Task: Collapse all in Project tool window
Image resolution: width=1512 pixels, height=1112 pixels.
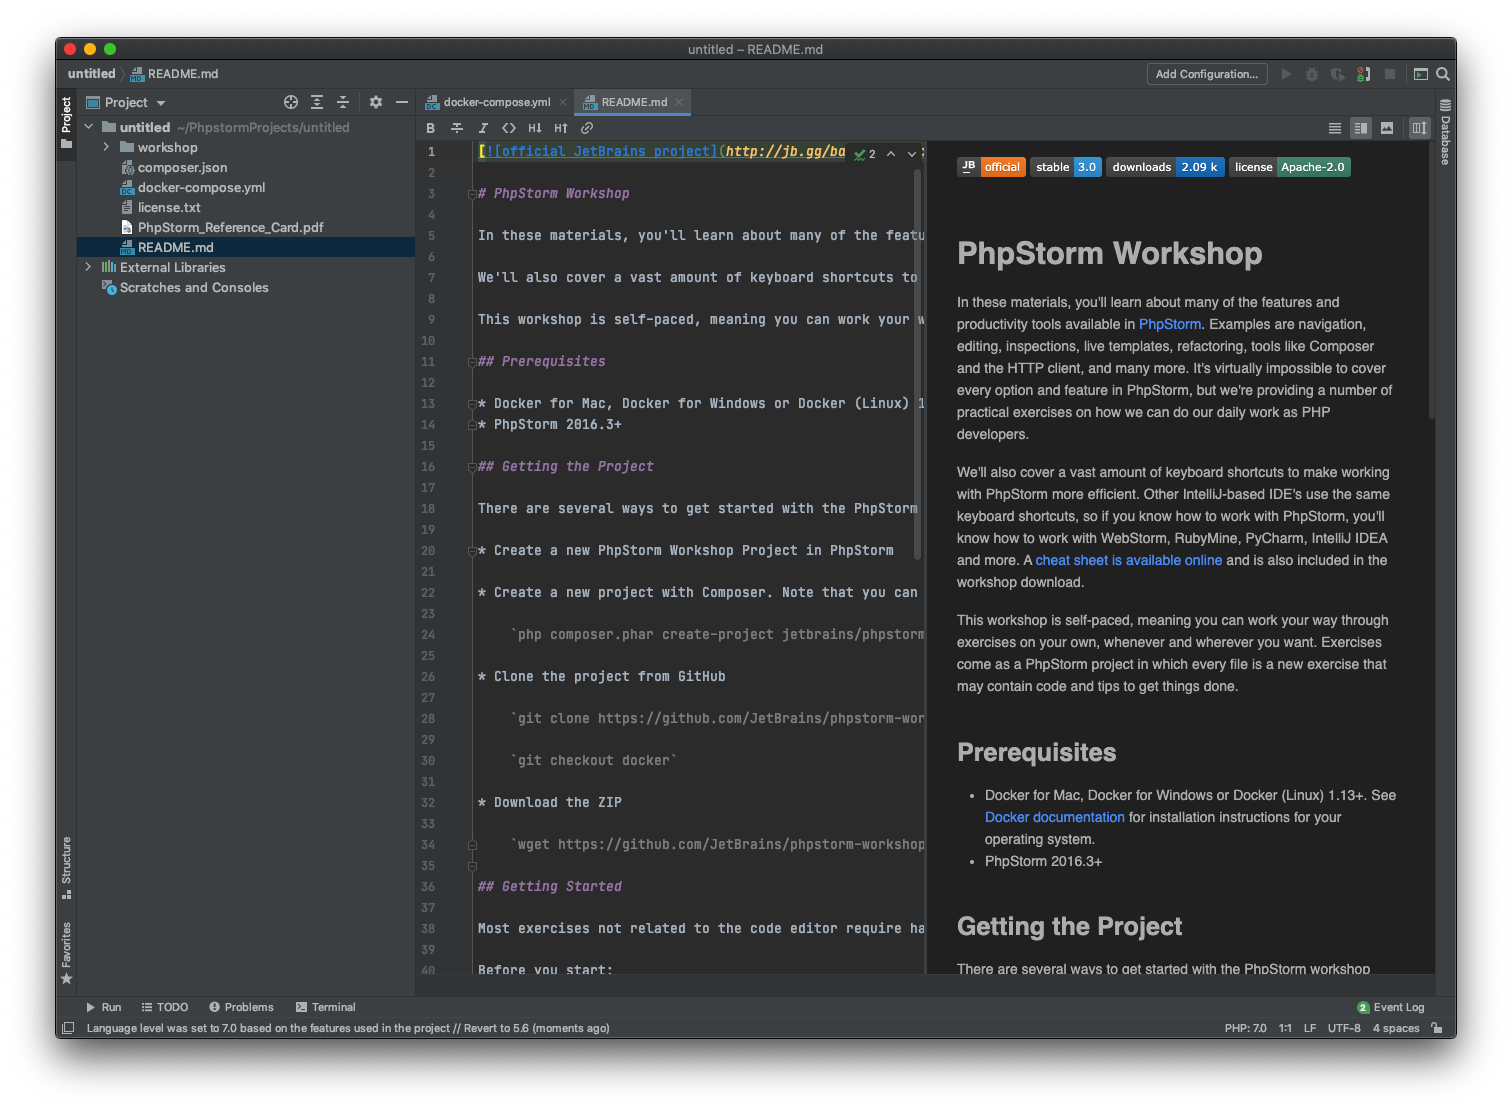Action: (343, 102)
